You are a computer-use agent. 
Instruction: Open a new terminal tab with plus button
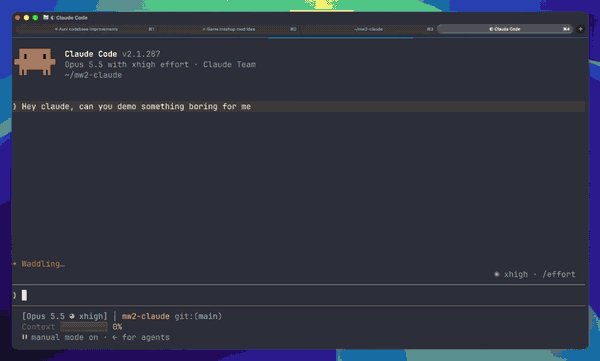point(580,29)
